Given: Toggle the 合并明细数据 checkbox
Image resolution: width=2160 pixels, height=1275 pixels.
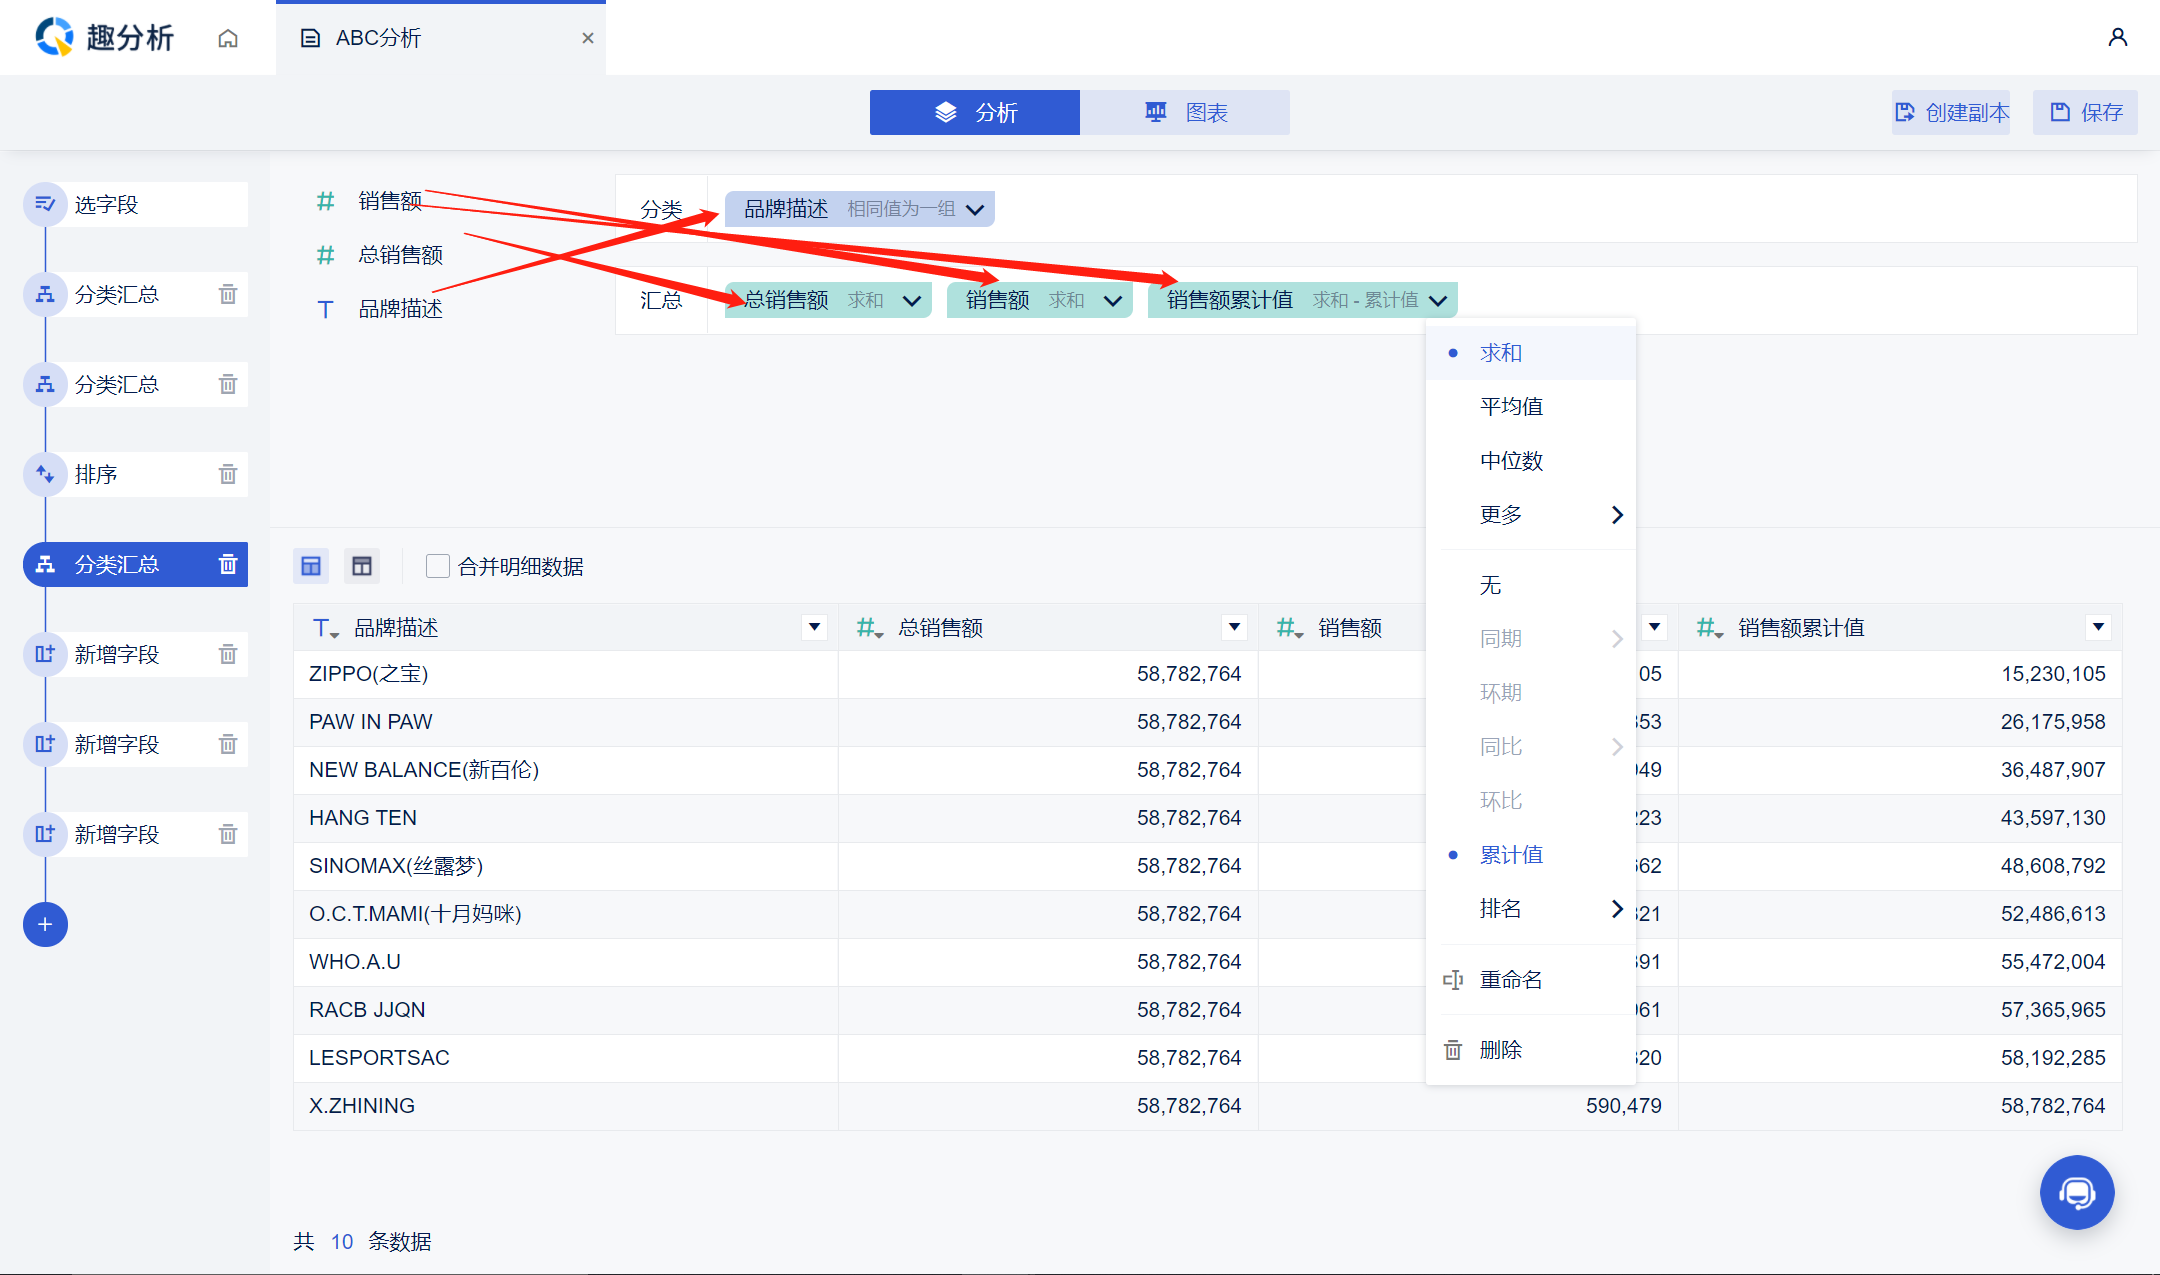Looking at the screenshot, I should [x=437, y=566].
